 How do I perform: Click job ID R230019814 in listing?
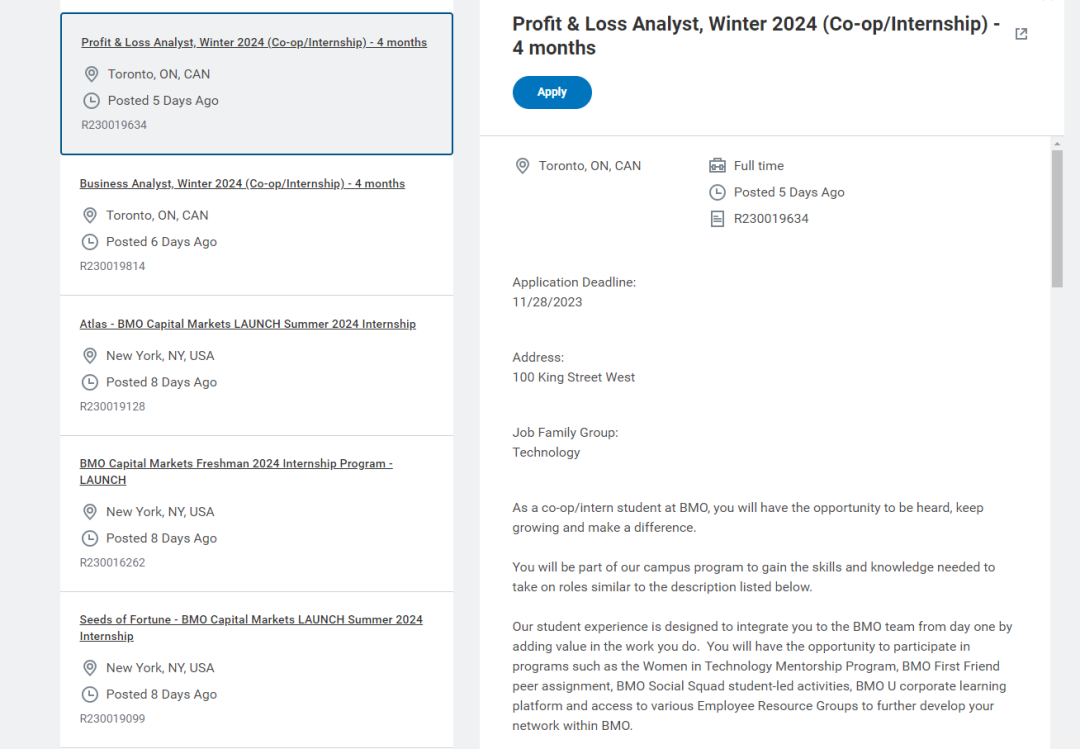pos(112,266)
